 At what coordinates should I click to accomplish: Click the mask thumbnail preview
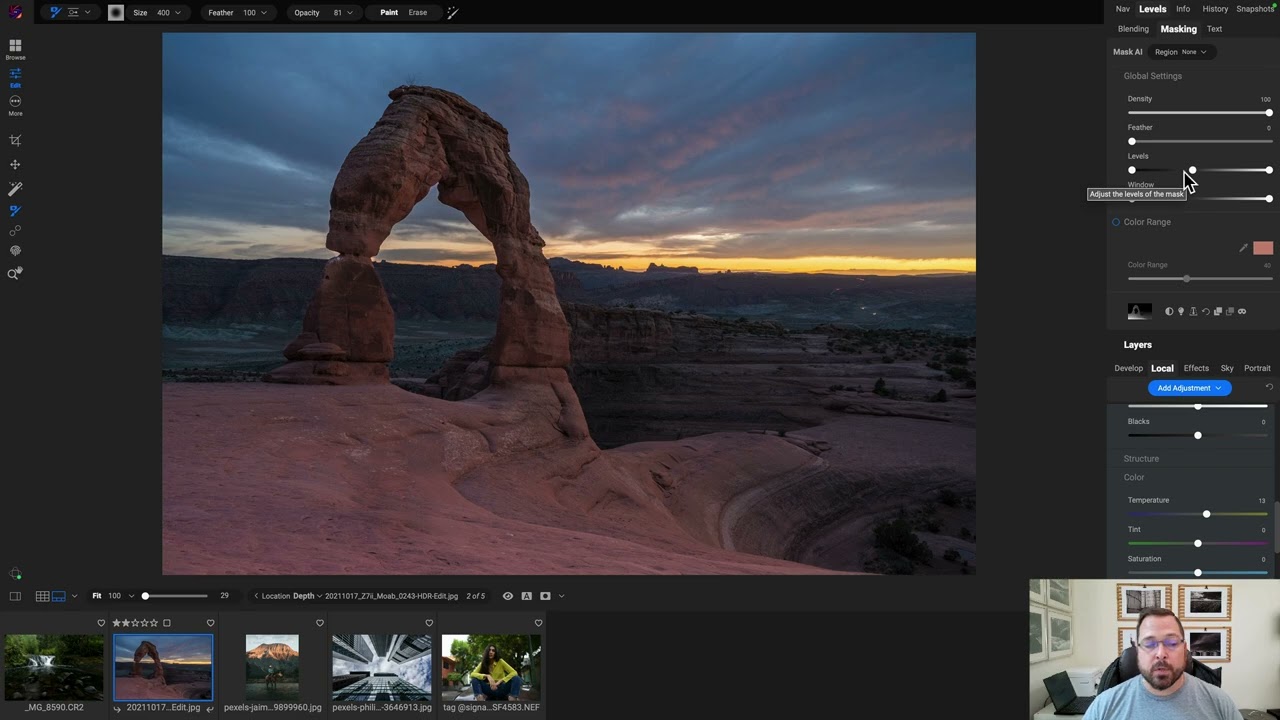1139,311
